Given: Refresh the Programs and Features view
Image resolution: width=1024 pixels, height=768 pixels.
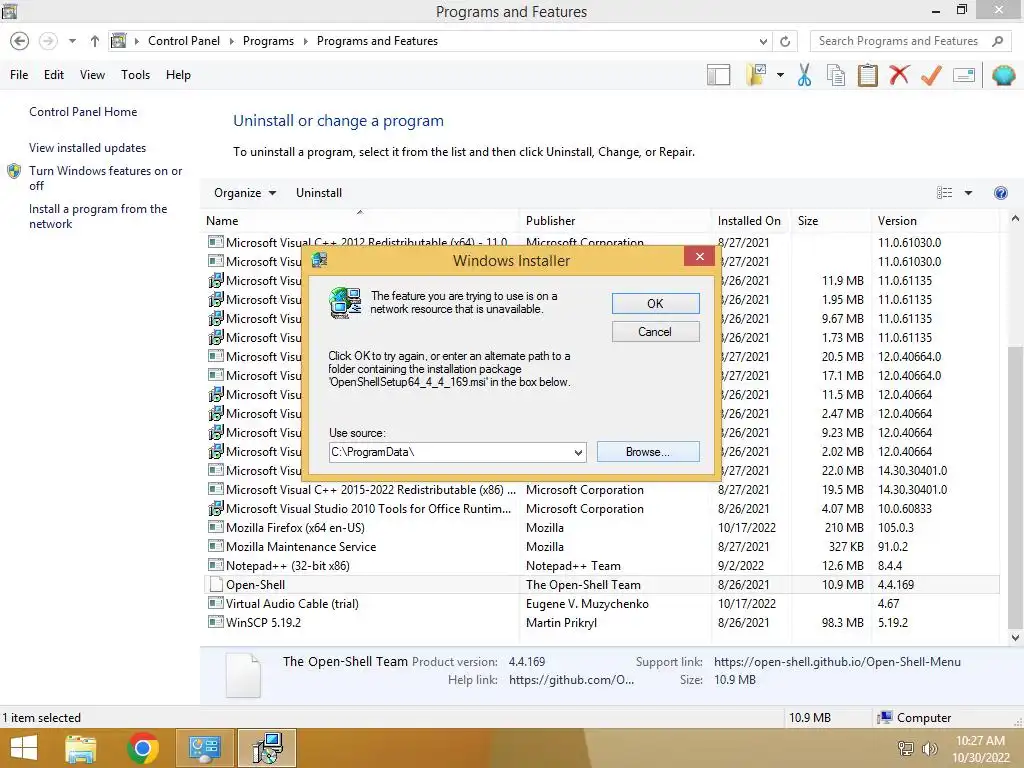Looking at the screenshot, I should pos(785,41).
